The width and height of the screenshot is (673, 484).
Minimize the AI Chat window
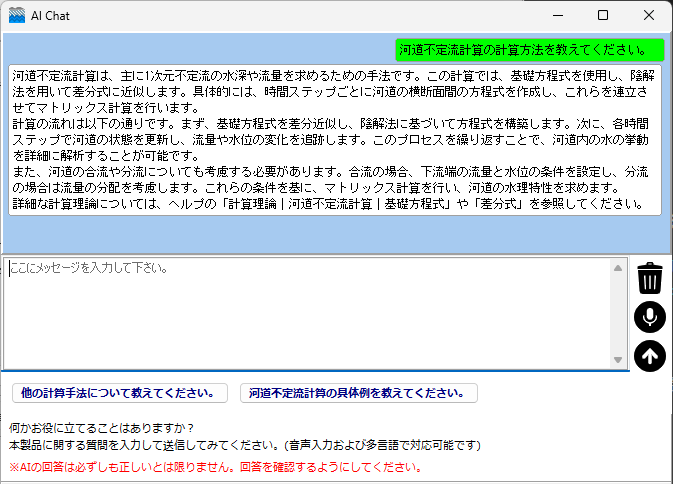point(558,15)
